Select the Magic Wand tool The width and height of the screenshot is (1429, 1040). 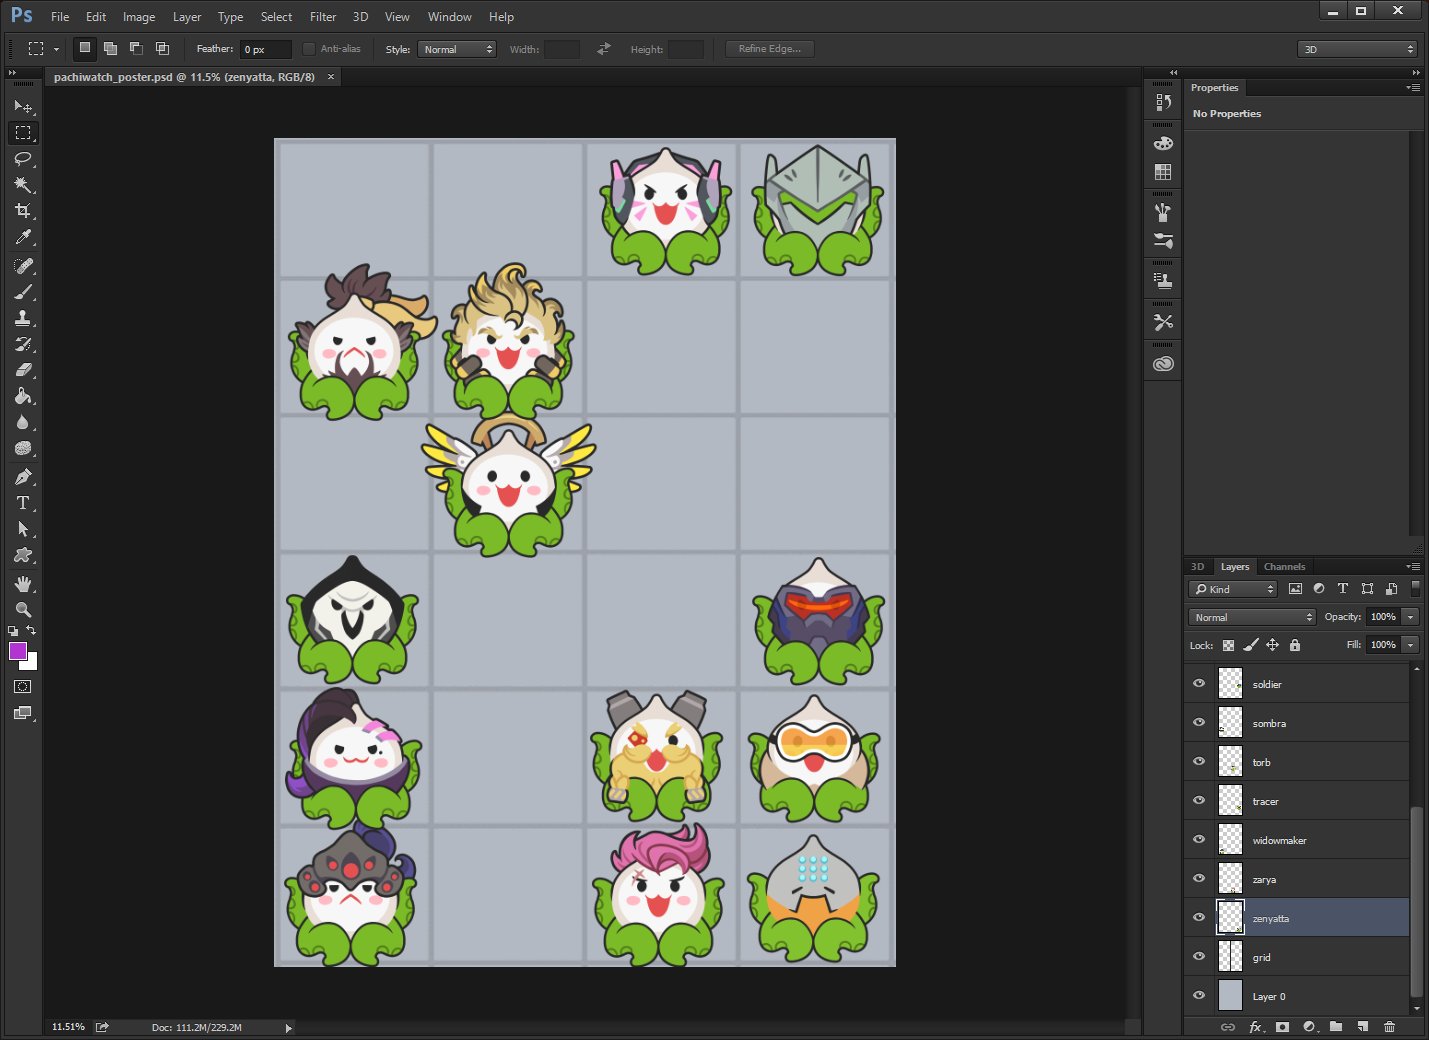tap(23, 185)
